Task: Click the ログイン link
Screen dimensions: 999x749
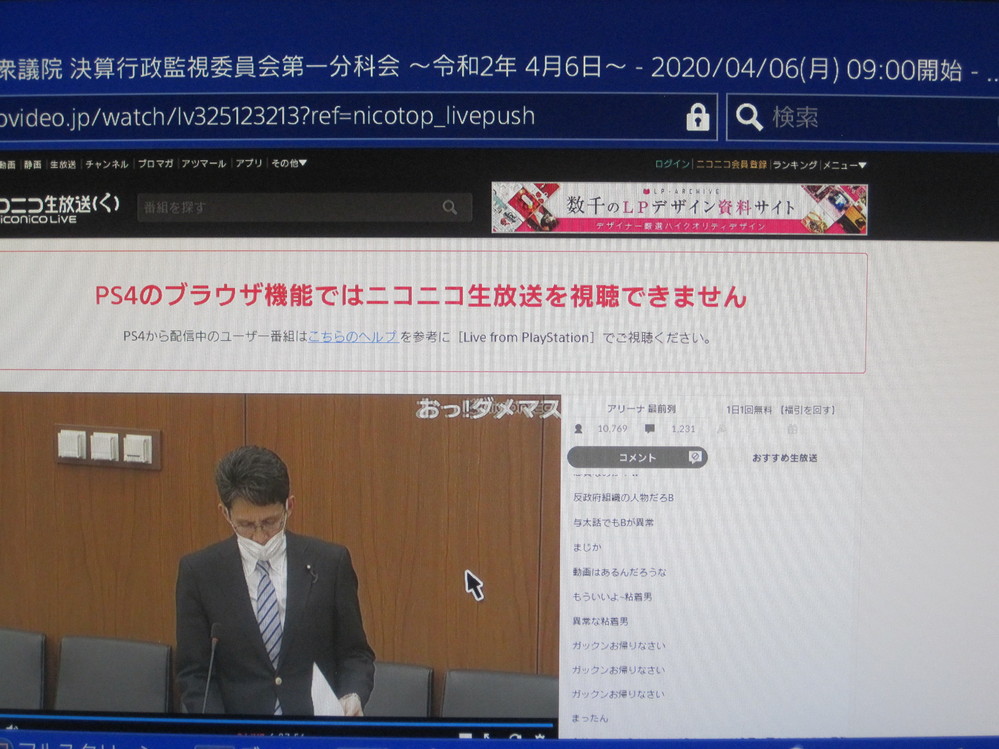Action: pos(672,164)
